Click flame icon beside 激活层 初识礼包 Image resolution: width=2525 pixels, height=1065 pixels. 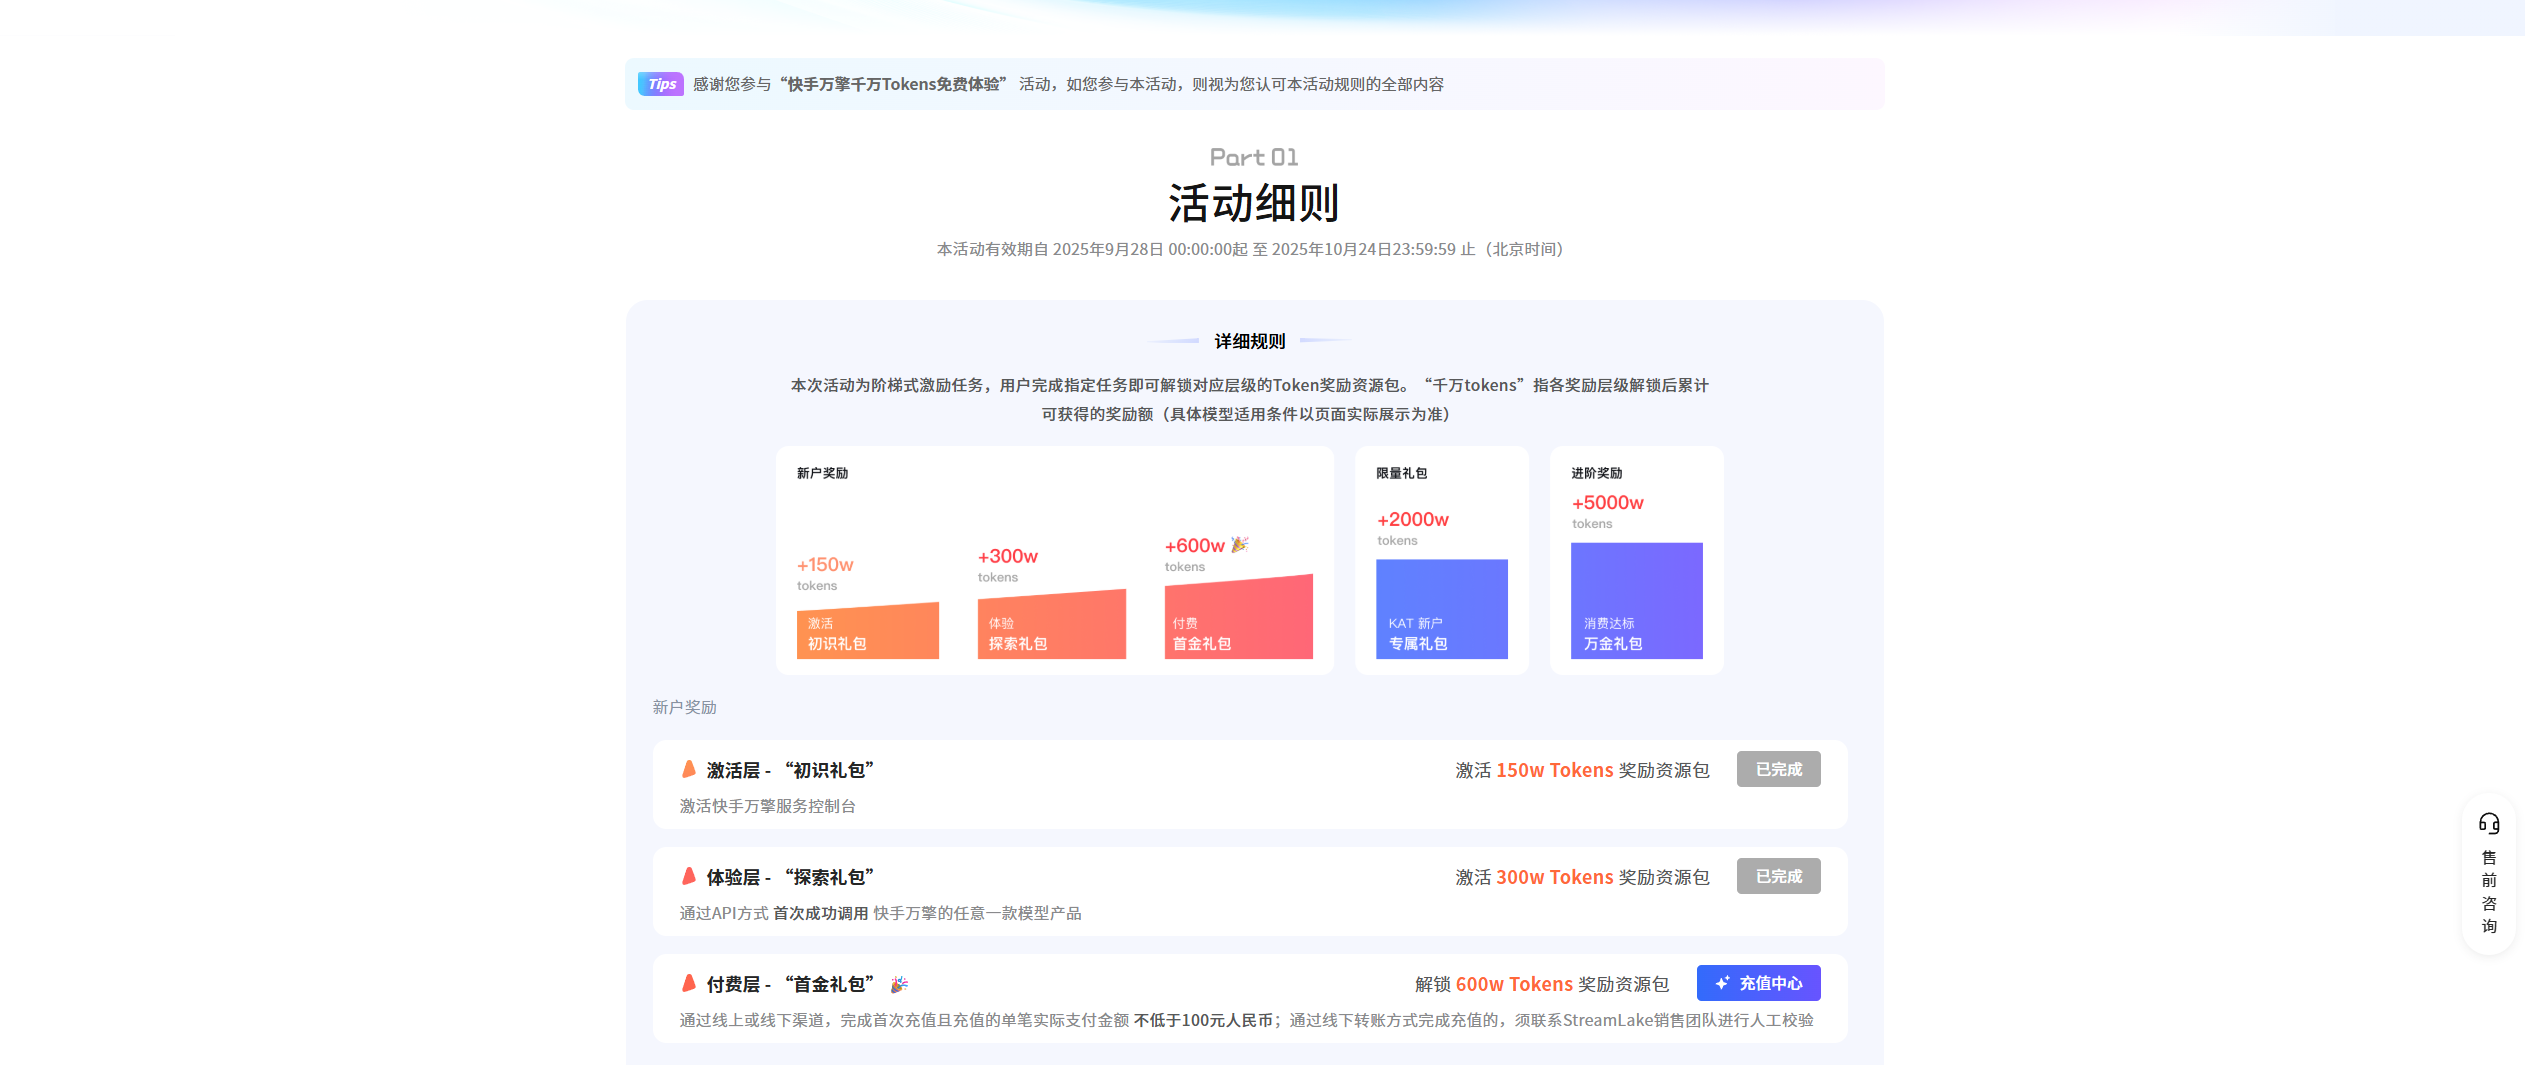(x=689, y=769)
